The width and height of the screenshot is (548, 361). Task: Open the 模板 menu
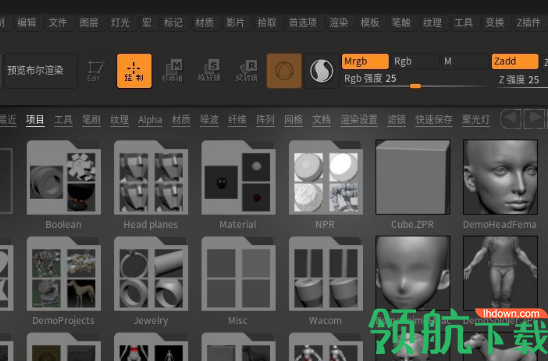point(370,23)
